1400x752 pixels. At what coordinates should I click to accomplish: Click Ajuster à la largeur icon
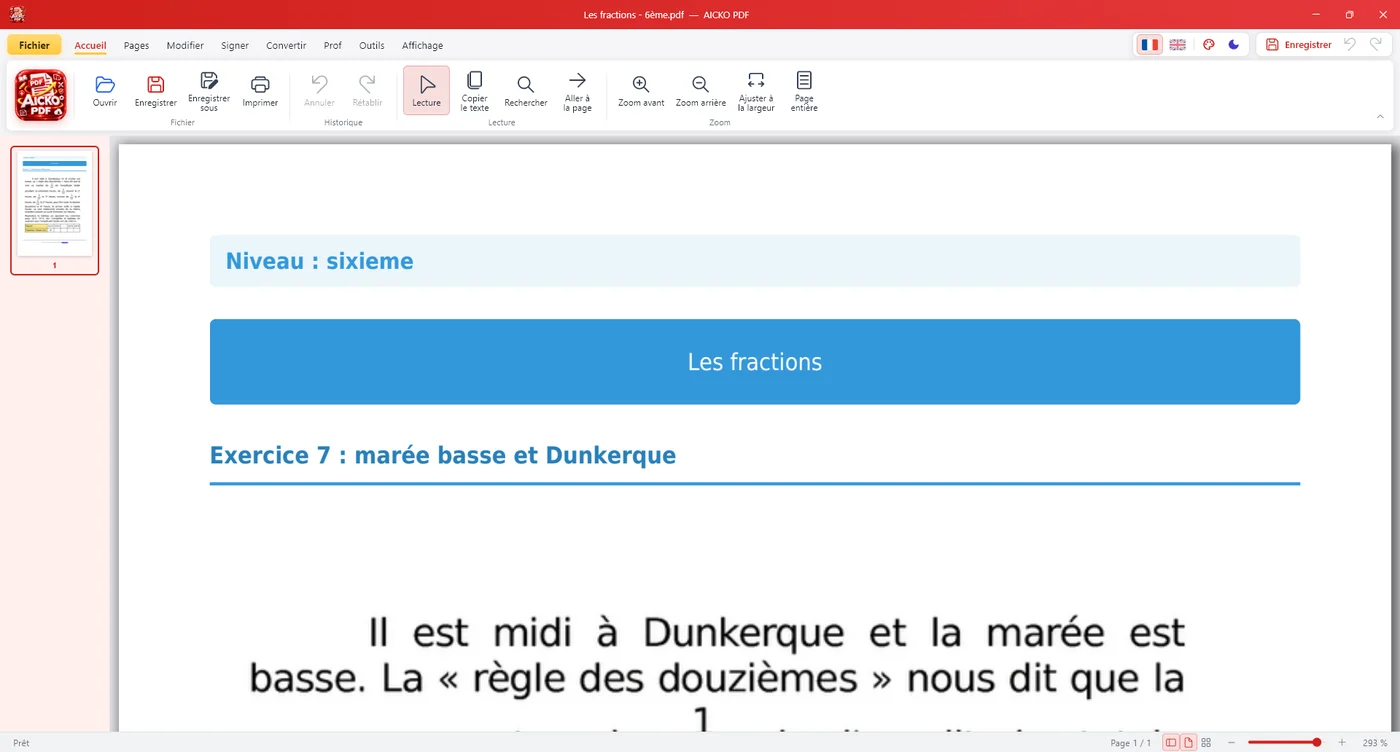tap(756, 80)
